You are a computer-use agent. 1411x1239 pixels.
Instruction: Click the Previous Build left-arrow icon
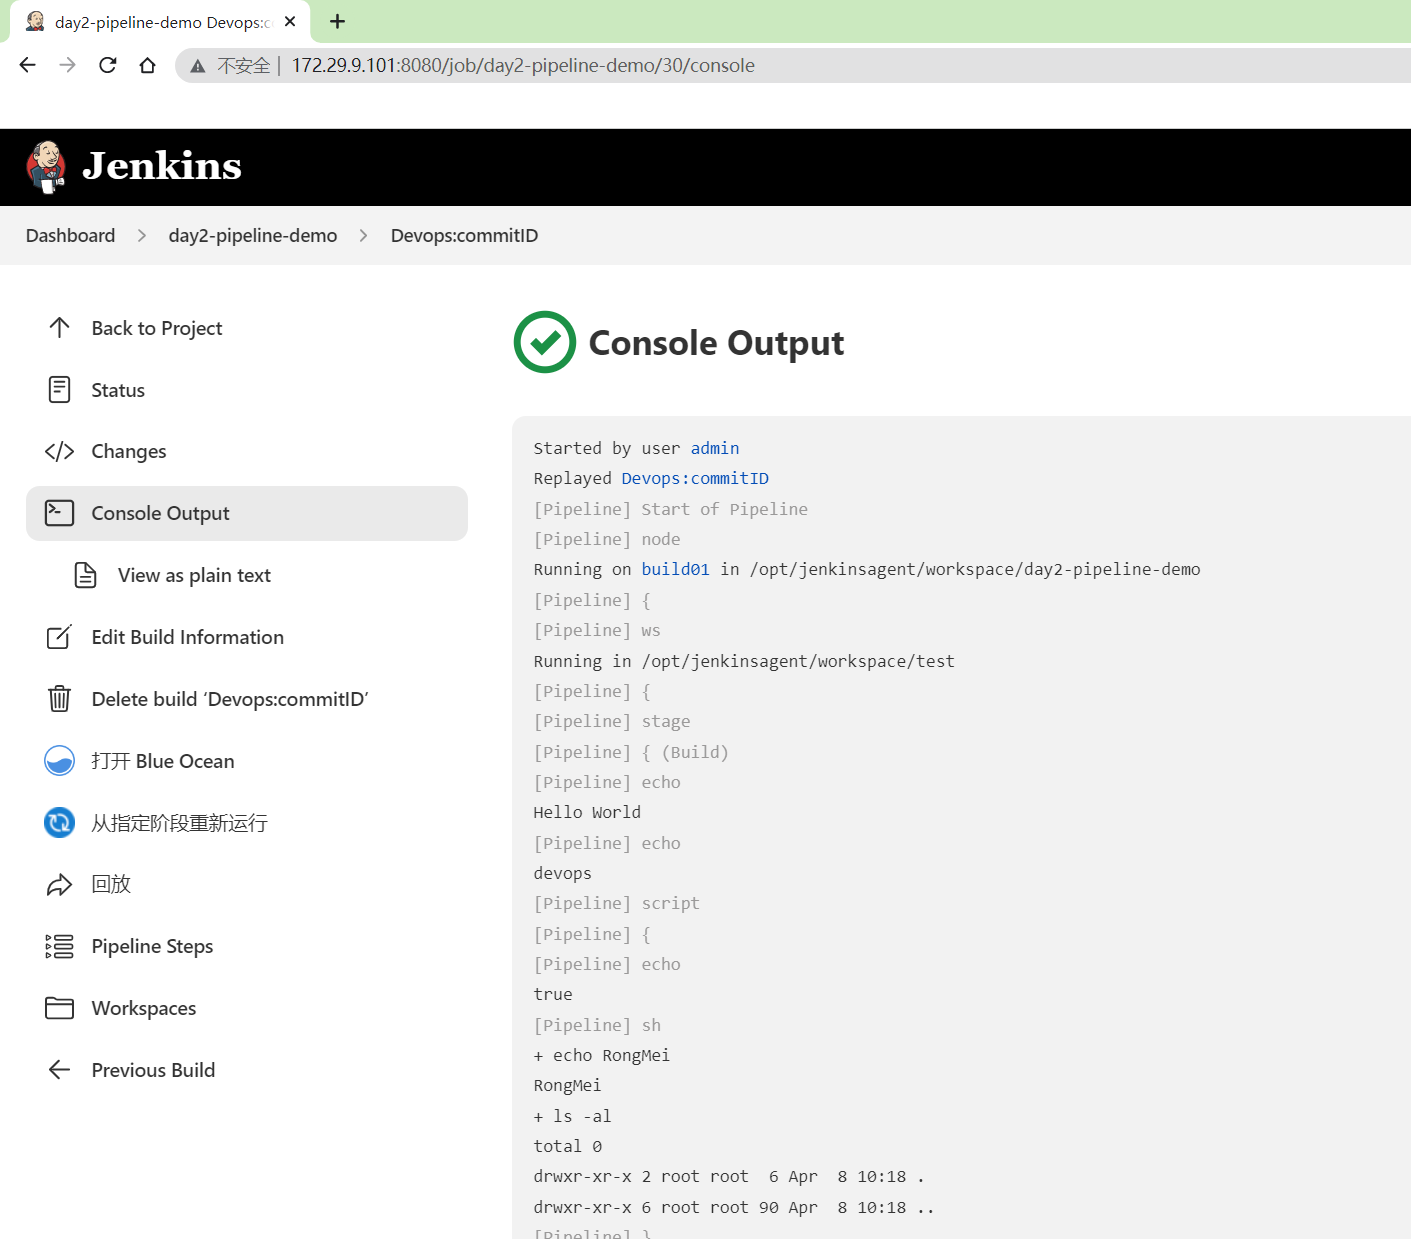tap(59, 1070)
